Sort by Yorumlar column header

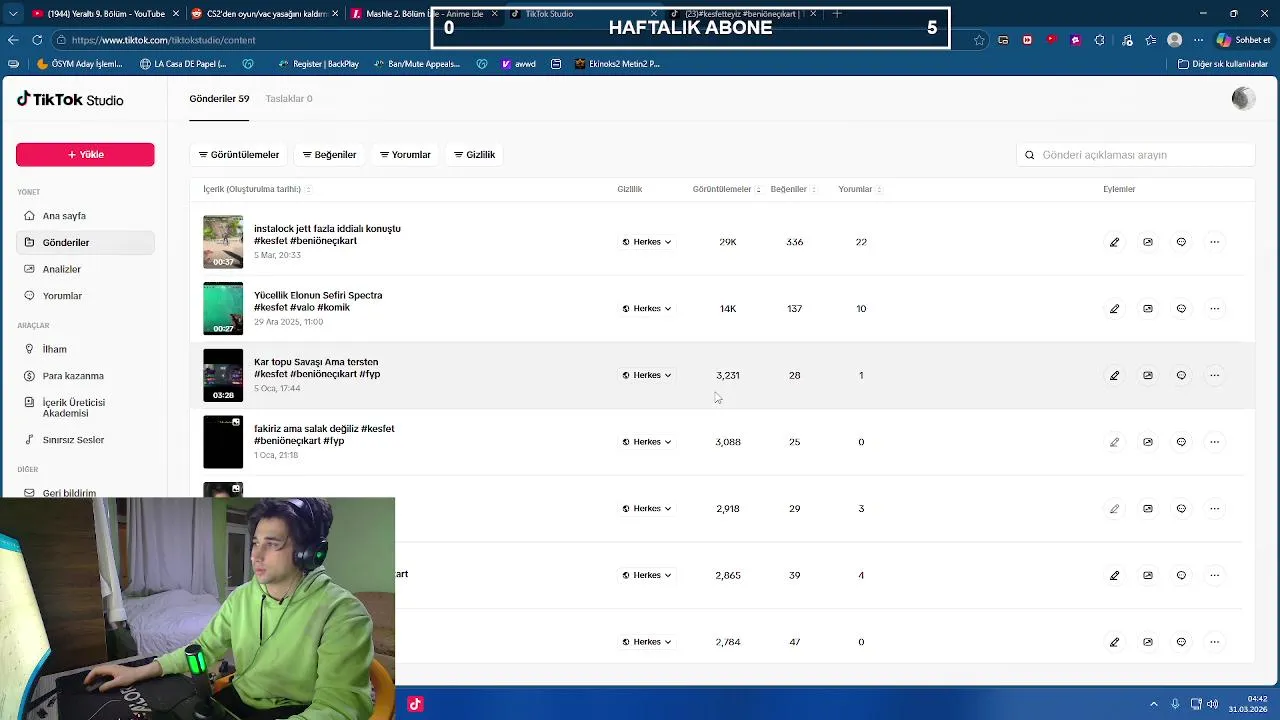coord(860,189)
